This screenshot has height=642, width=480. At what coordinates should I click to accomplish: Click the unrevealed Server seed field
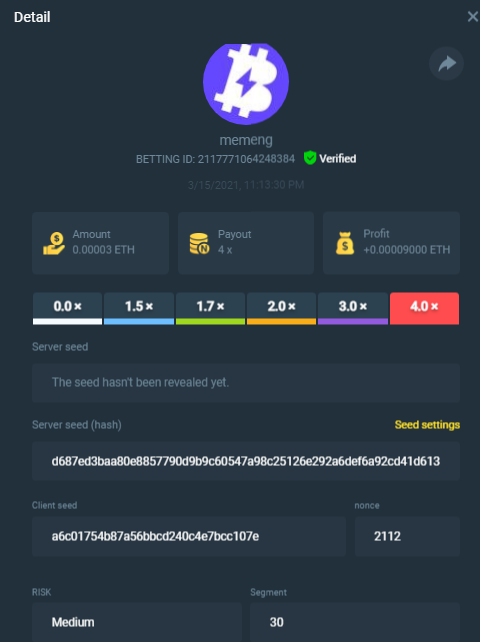click(246, 382)
